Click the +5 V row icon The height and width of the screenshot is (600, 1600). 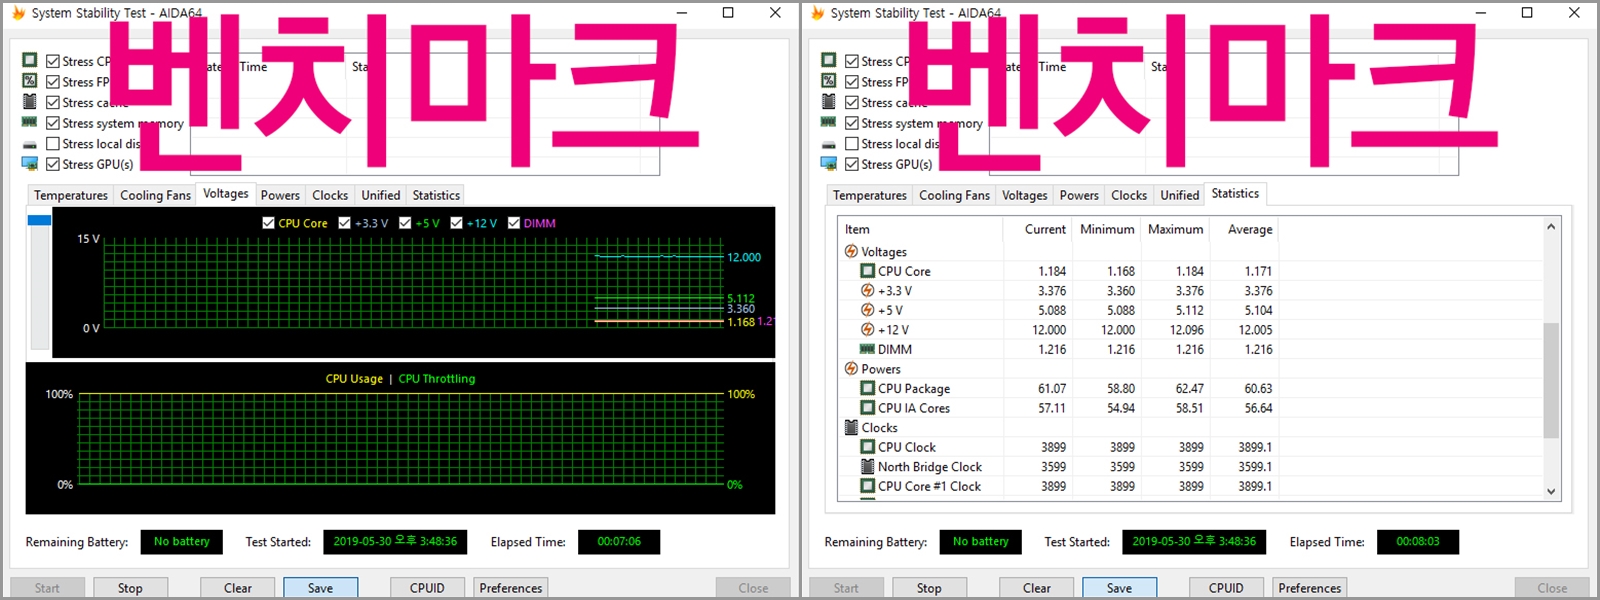868,310
